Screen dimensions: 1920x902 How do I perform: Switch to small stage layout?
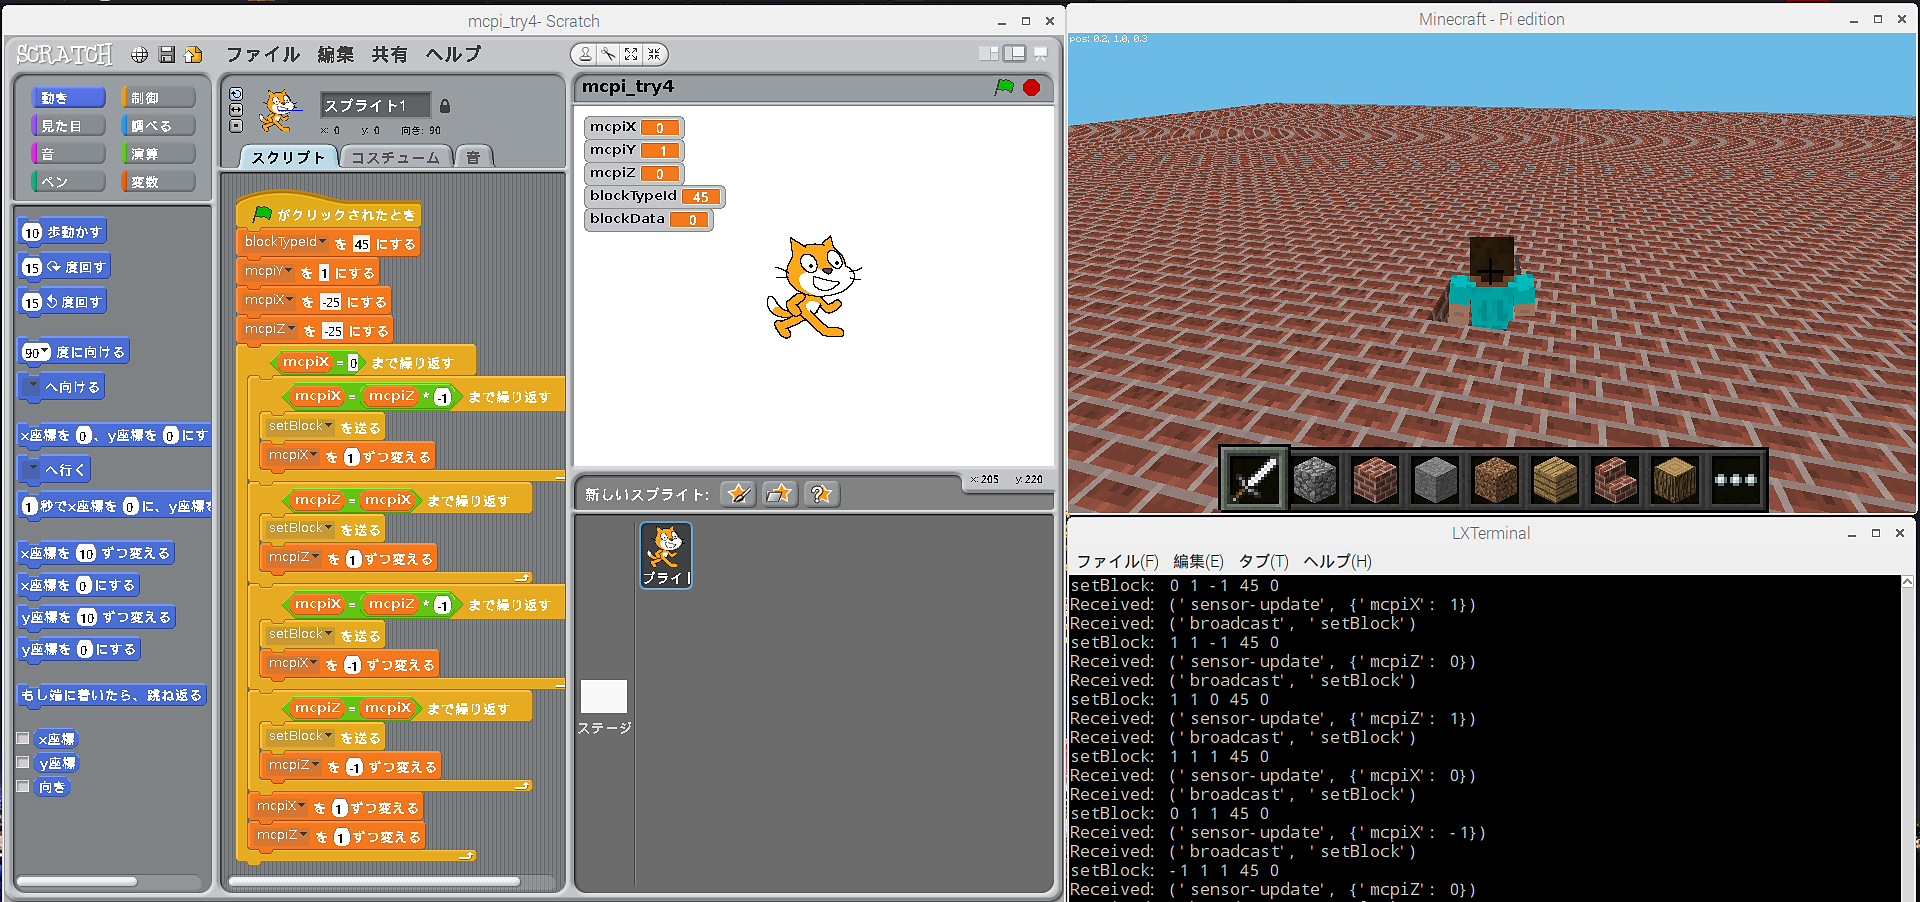pos(989,54)
